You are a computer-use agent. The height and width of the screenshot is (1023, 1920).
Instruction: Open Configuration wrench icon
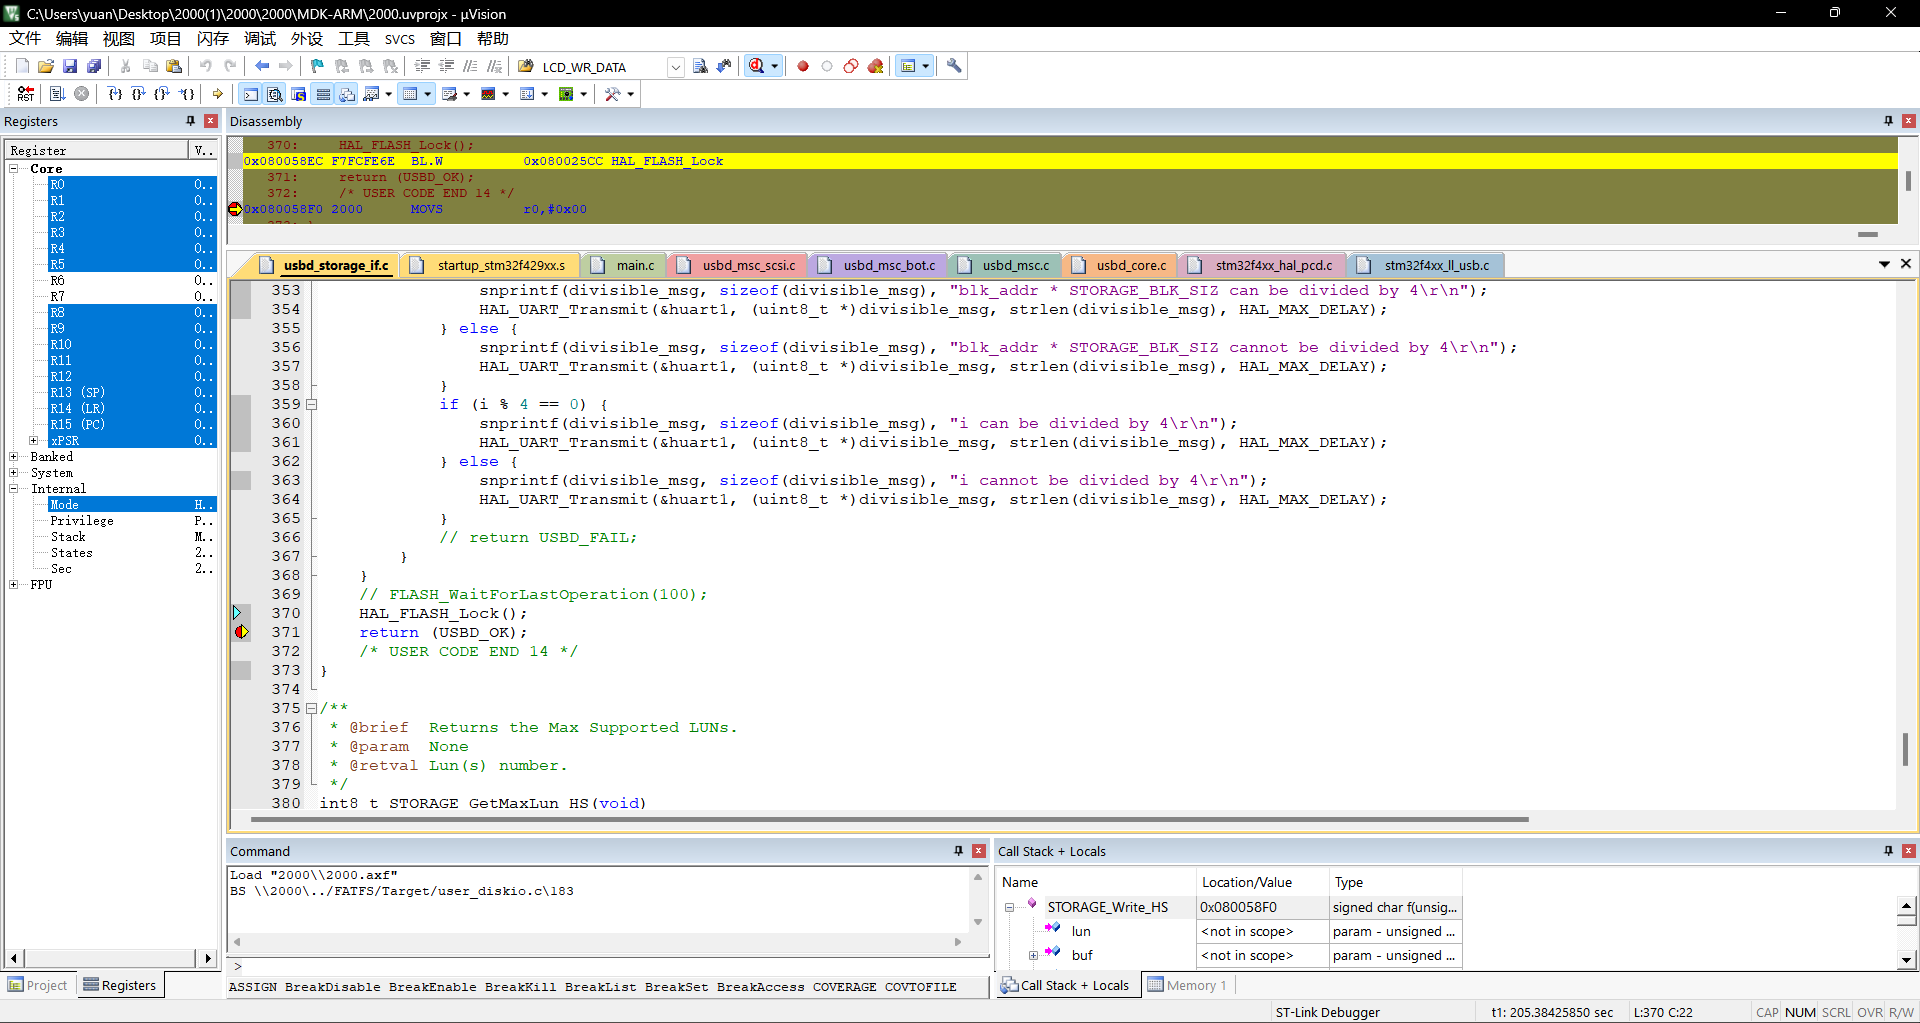pyautogui.click(x=954, y=66)
